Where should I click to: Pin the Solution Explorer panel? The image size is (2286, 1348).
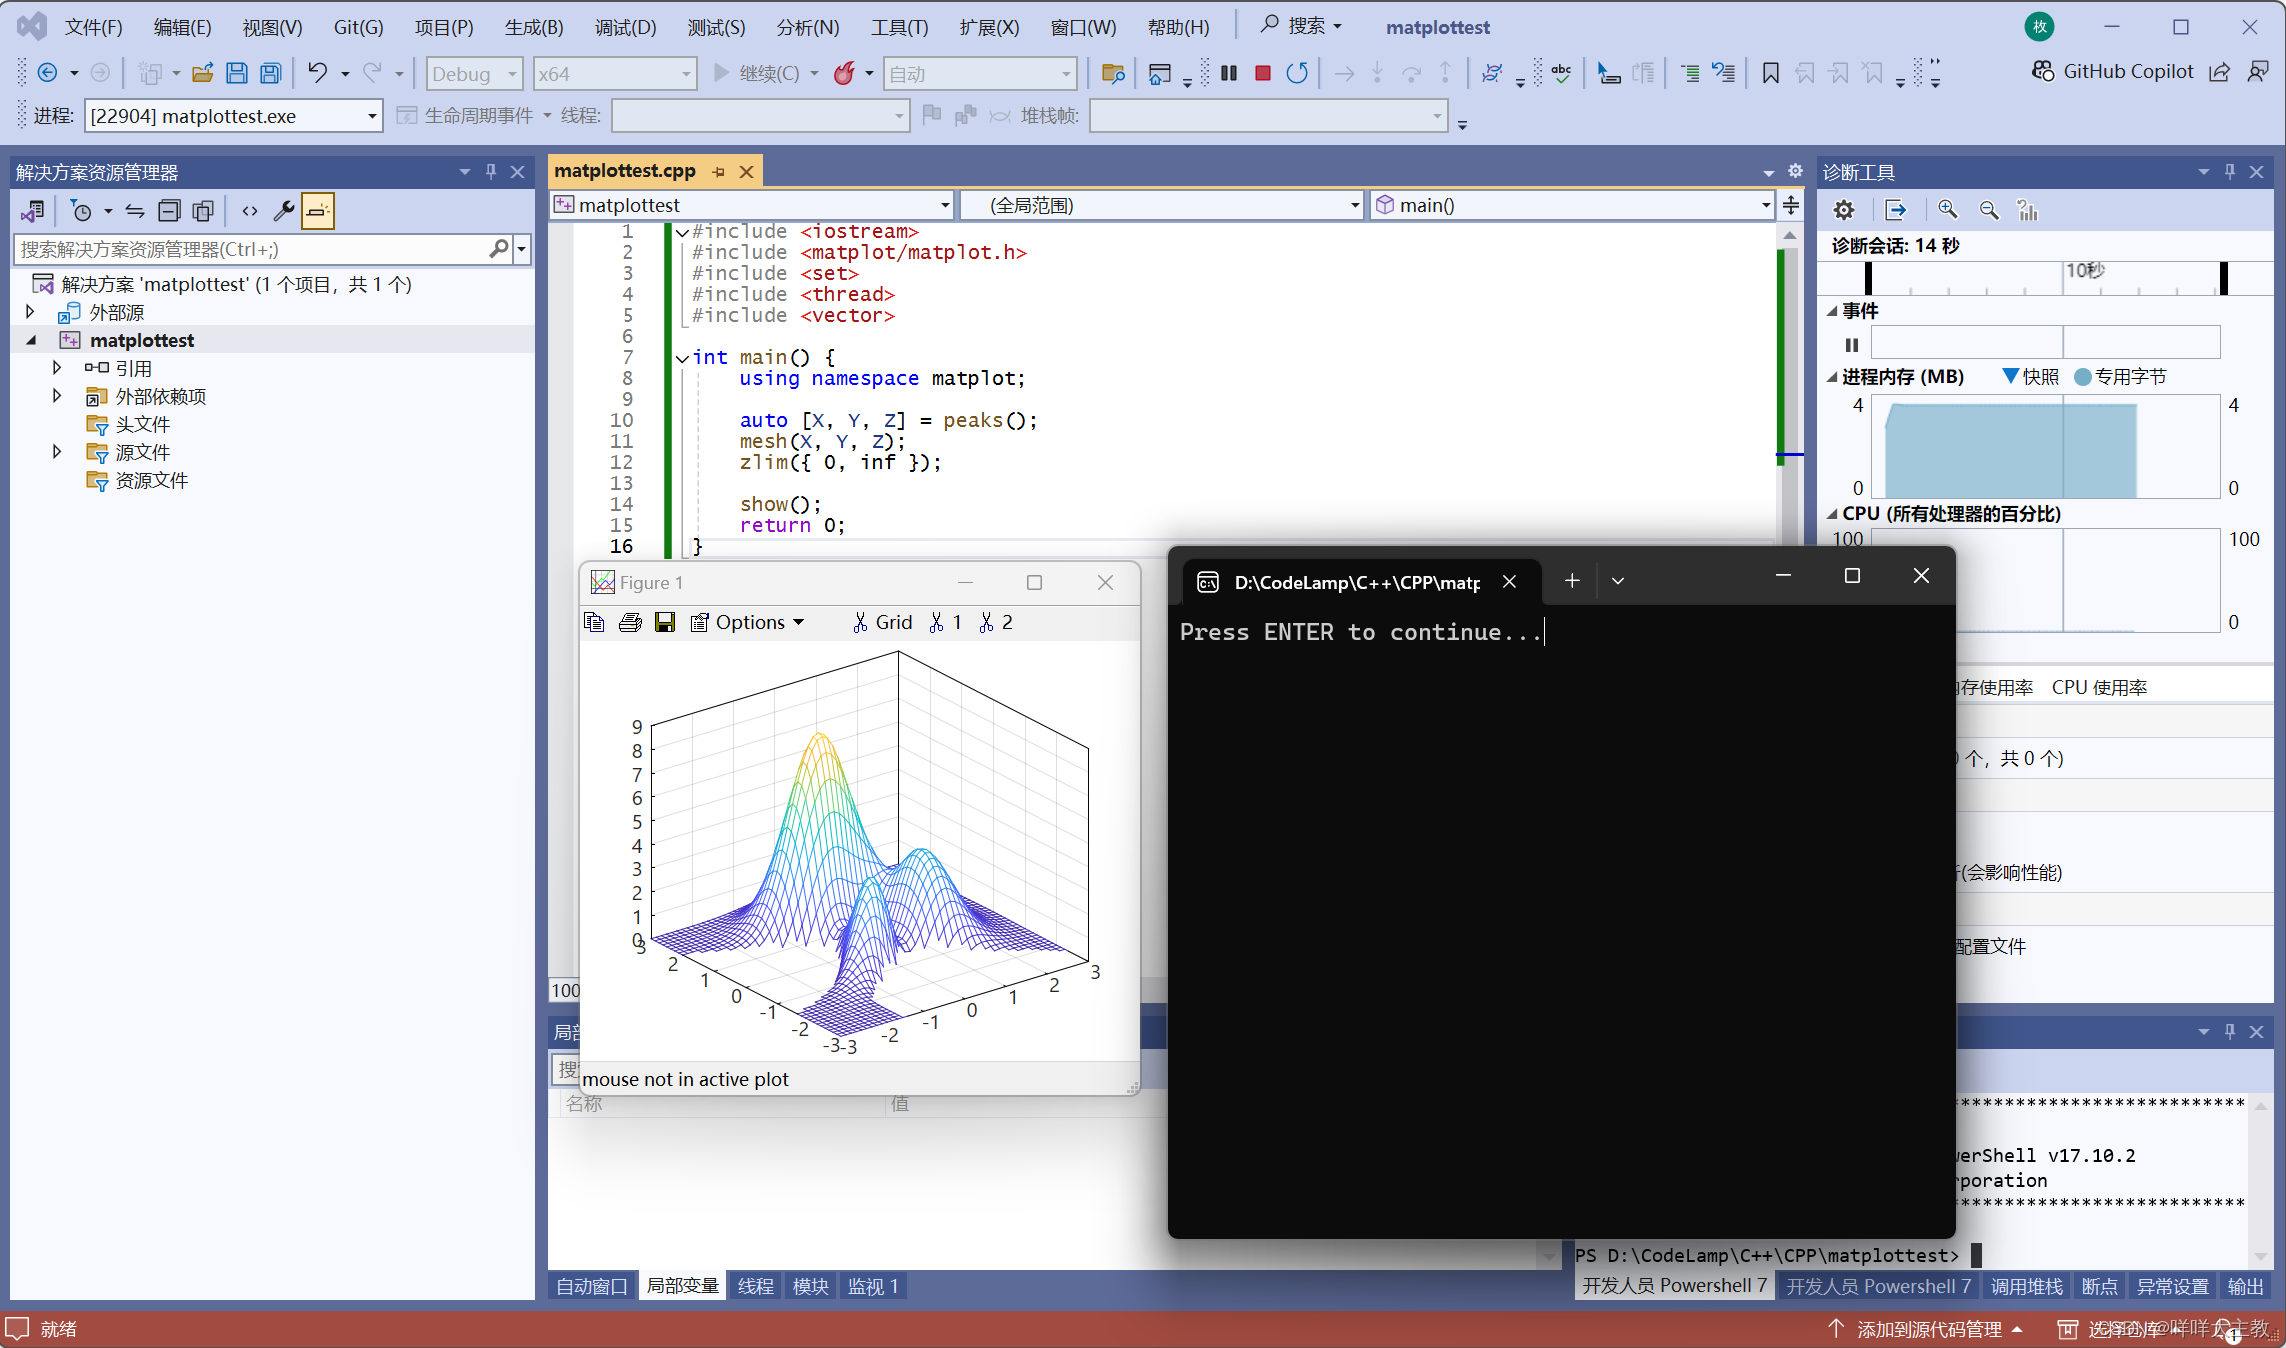490,171
